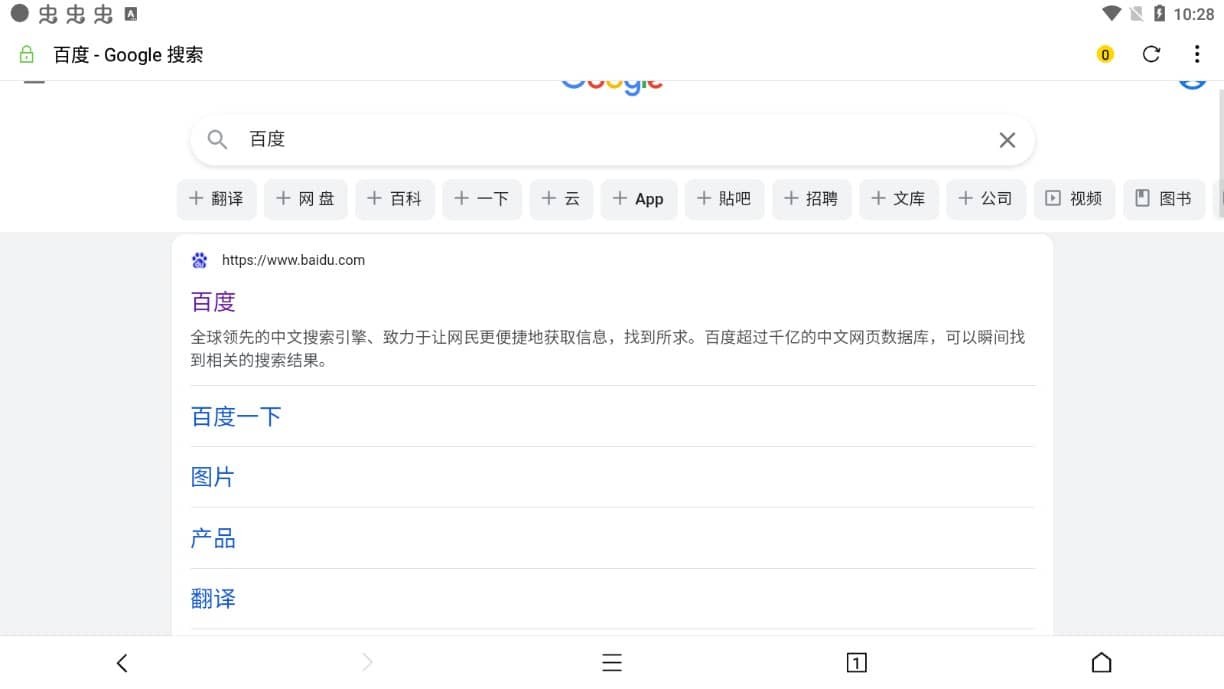This screenshot has height=689, width=1224.
Task: Tap the 10:28 clock in status bar
Action: point(1194,14)
